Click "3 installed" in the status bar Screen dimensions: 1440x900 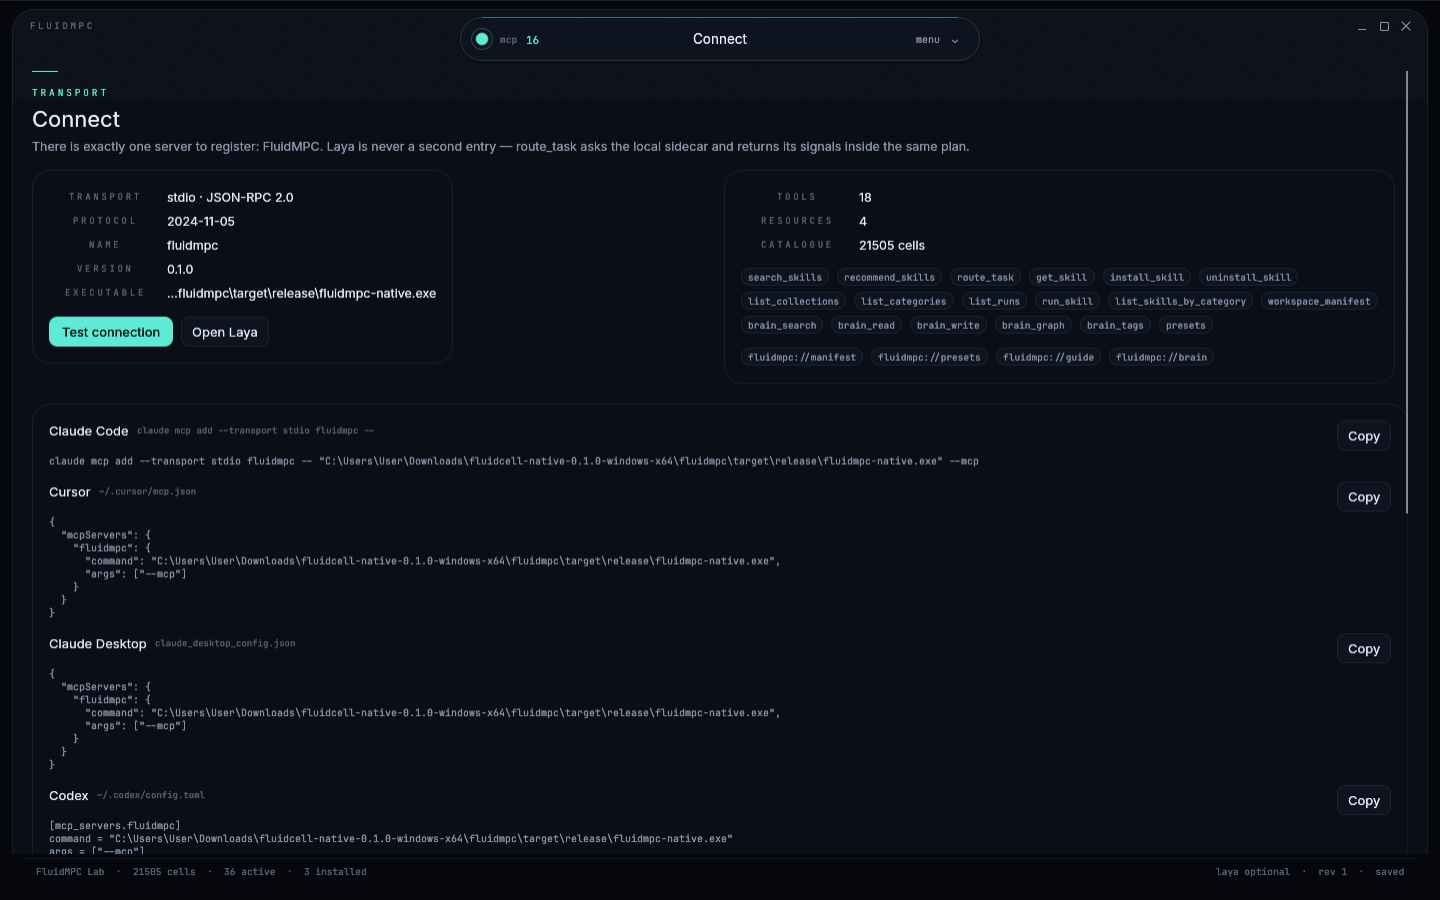point(335,872)
